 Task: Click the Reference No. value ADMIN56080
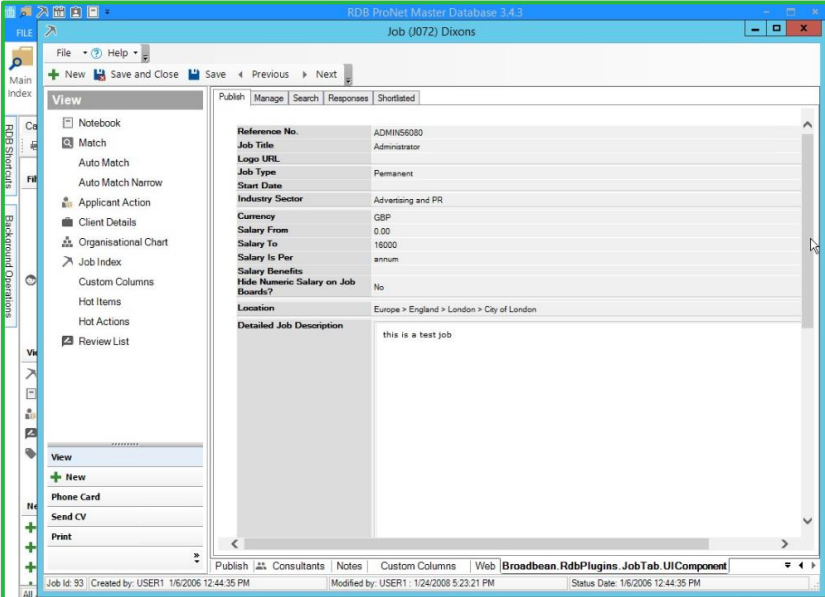point(398,133)
